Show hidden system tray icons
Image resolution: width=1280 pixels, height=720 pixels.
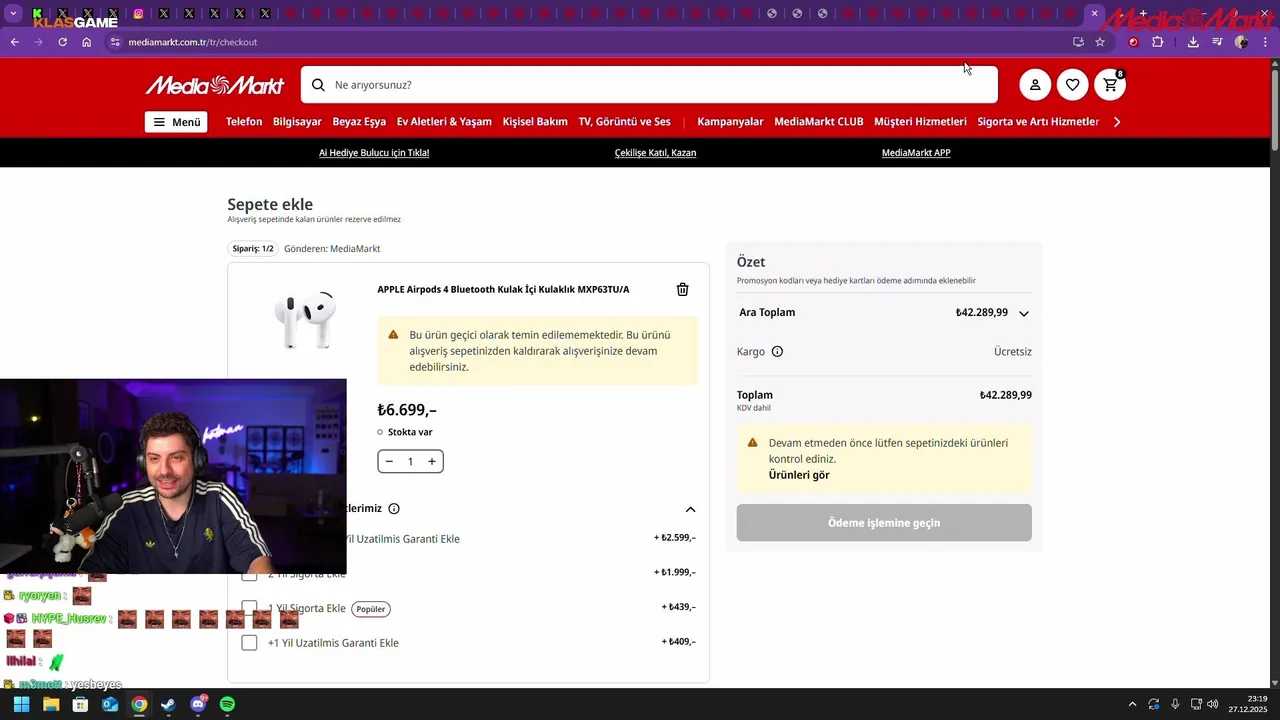click(1132, 704)
